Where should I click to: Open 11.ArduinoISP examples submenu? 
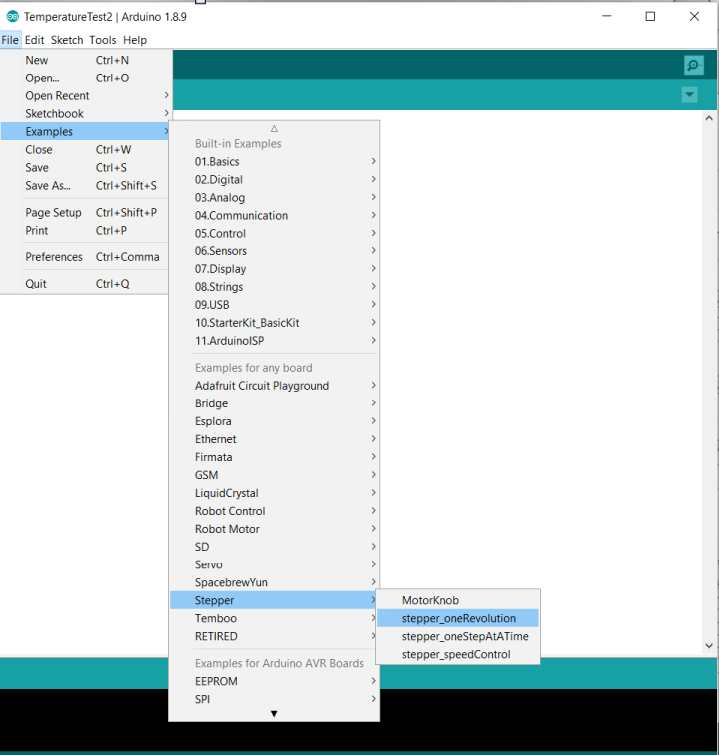274,340
